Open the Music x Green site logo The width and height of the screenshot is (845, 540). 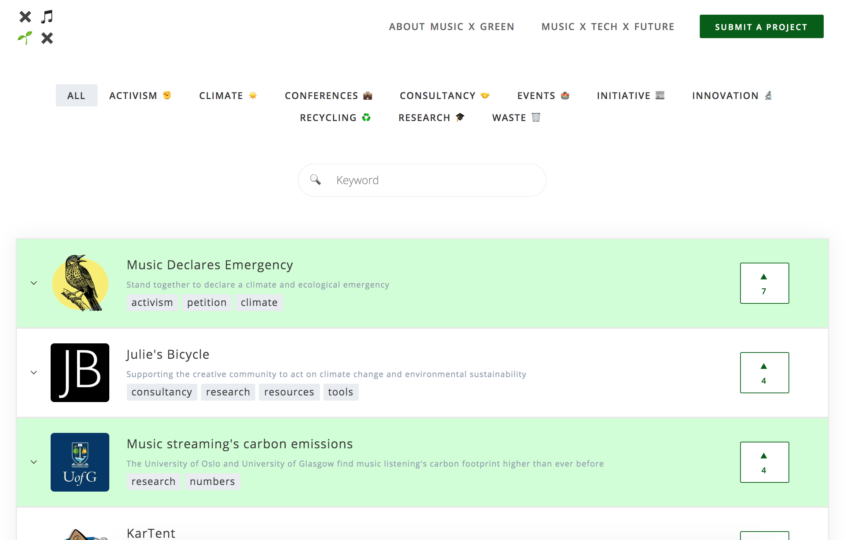point(36,27)
